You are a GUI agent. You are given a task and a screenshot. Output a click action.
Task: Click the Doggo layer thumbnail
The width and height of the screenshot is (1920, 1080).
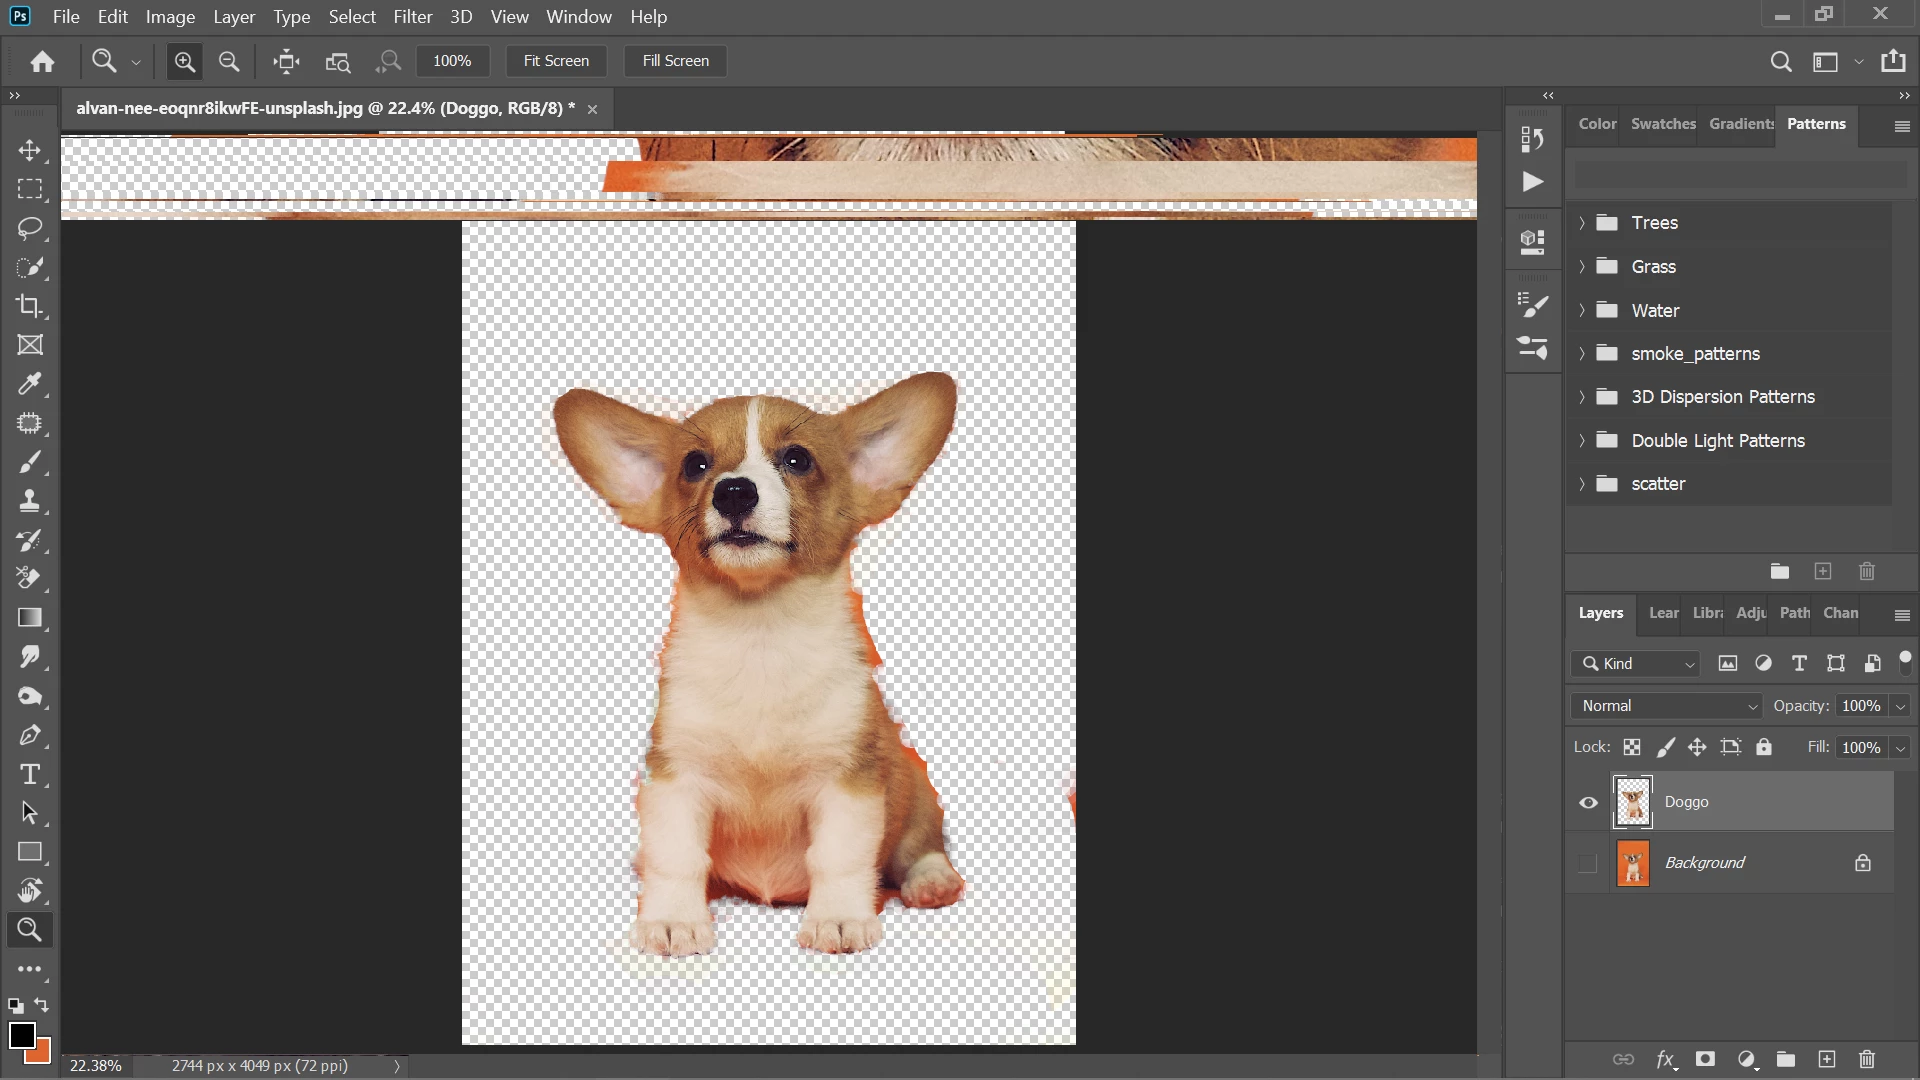click(1633, 802)
